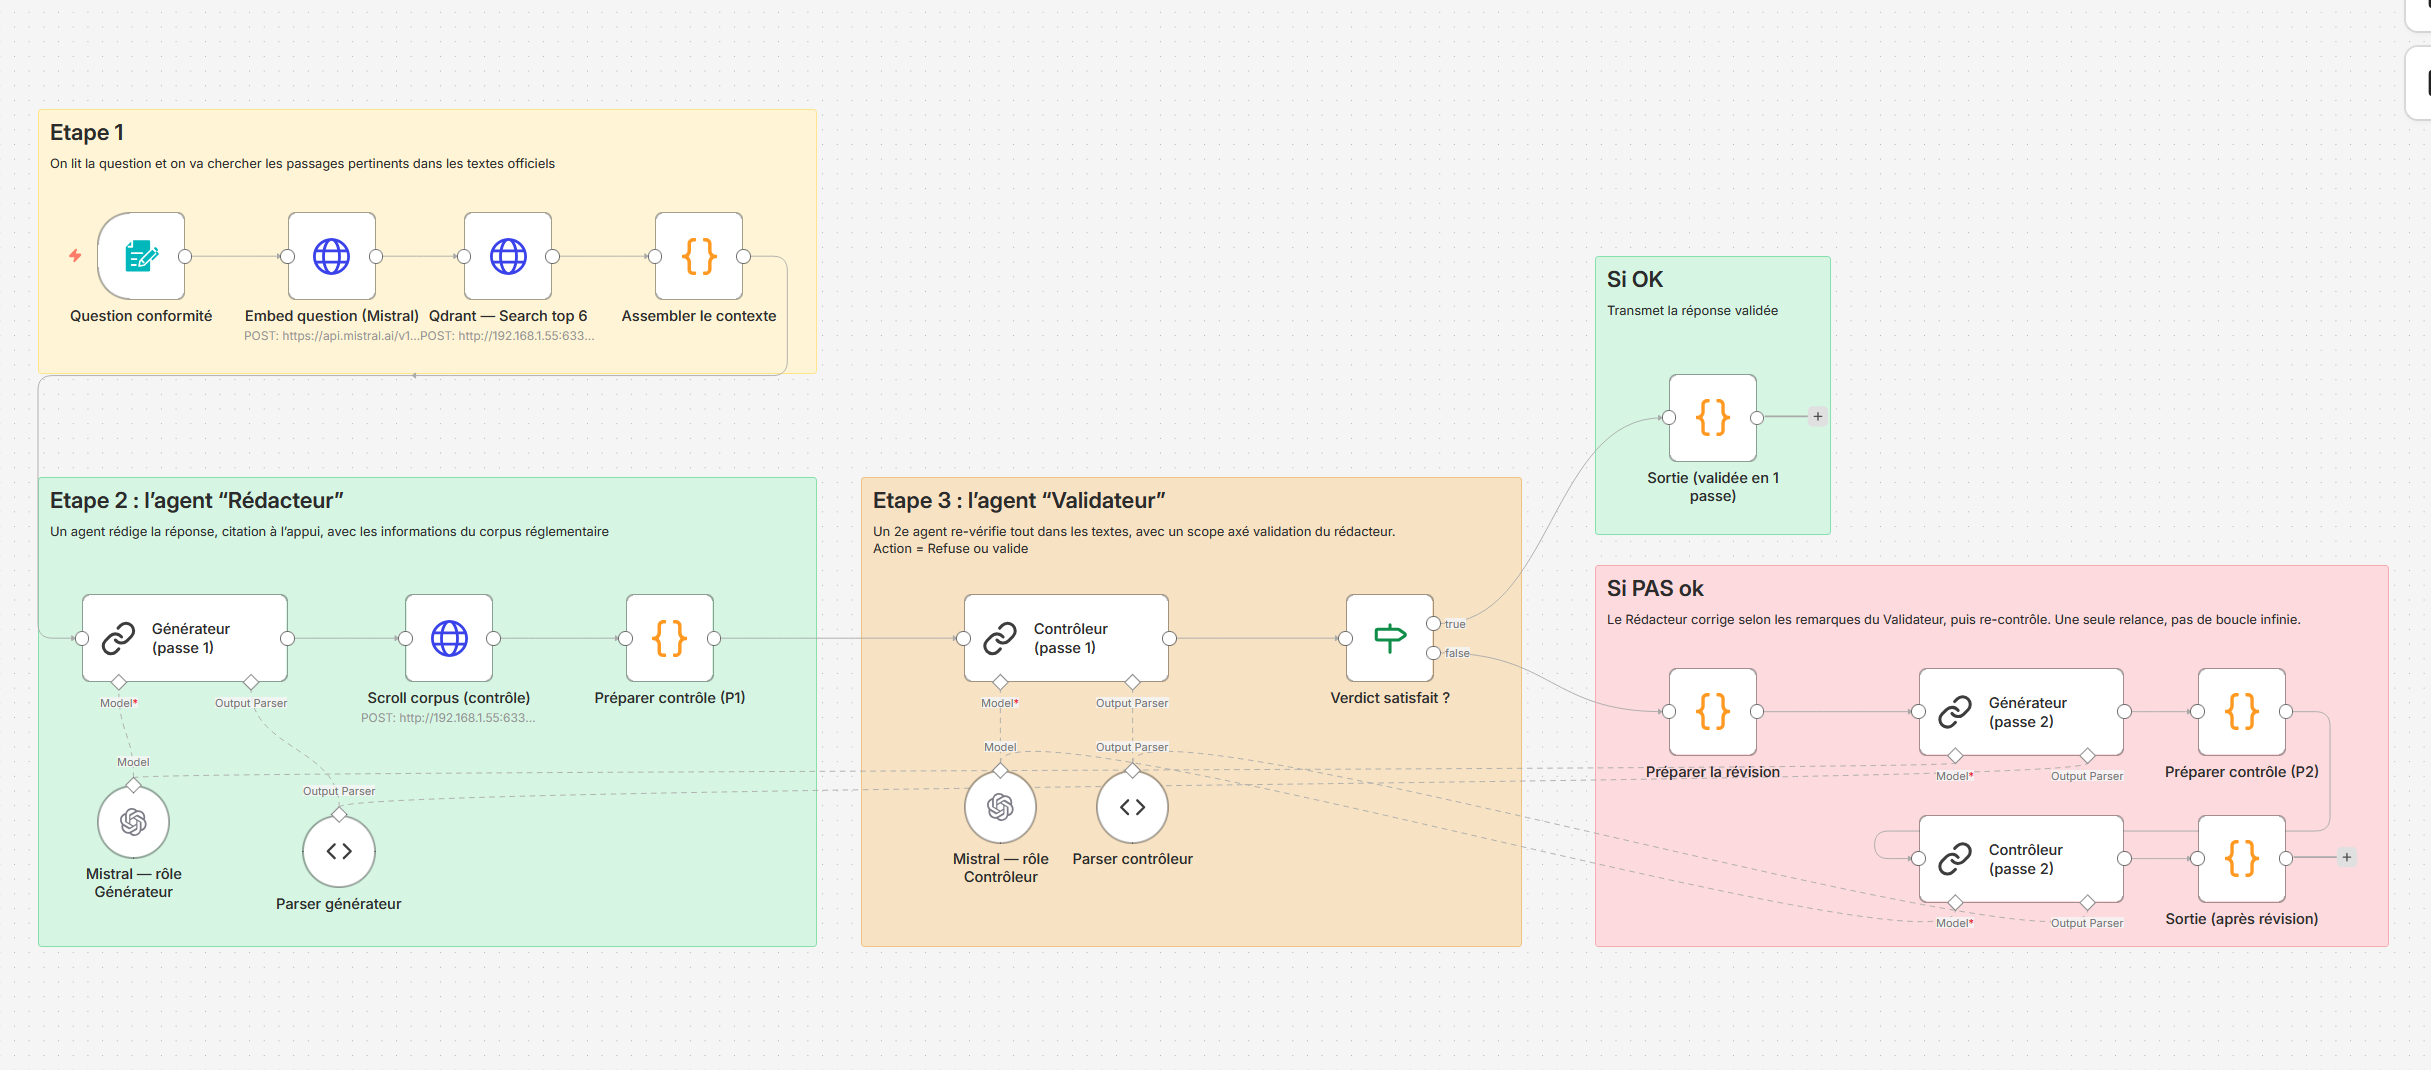Image resolution: width=2431 pixels, height=1070 pixels.
Task: Click plus button after Sortie (validée en 1 passe)
Action: 1818,417
